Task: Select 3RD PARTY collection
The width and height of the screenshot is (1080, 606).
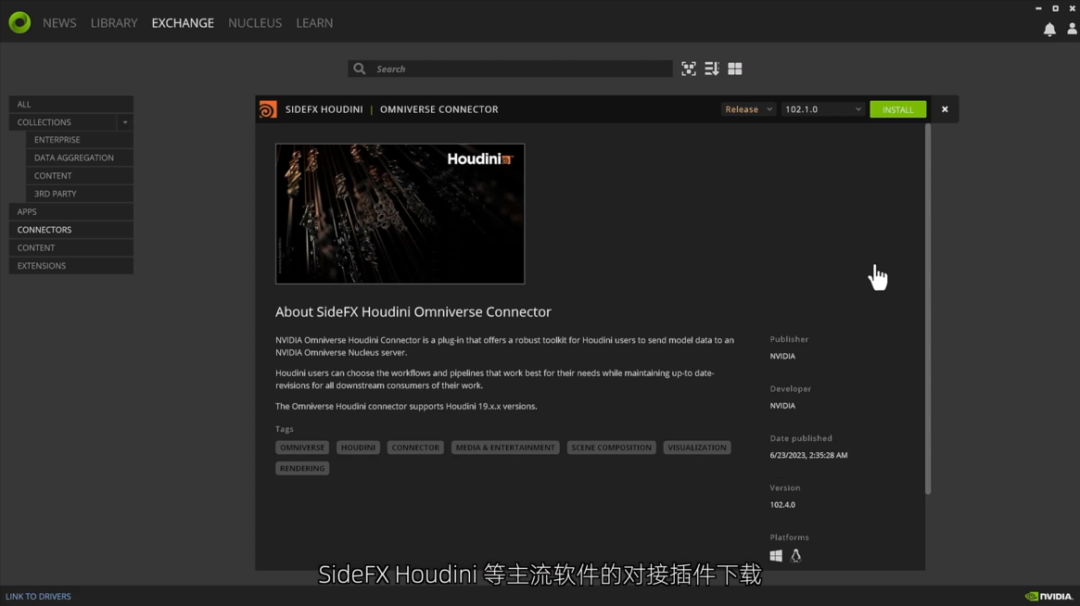Action: [x=79, y=194]
